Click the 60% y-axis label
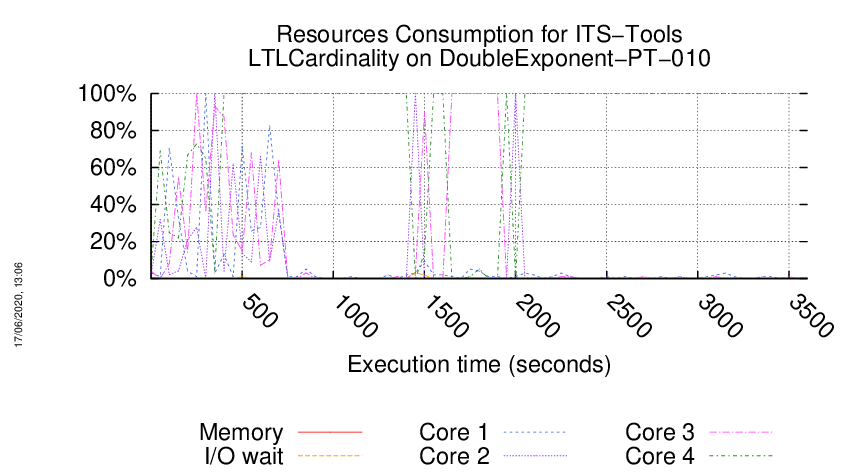Image resolution: width=850 pixels, height=475 pixels. coord(113,168)
